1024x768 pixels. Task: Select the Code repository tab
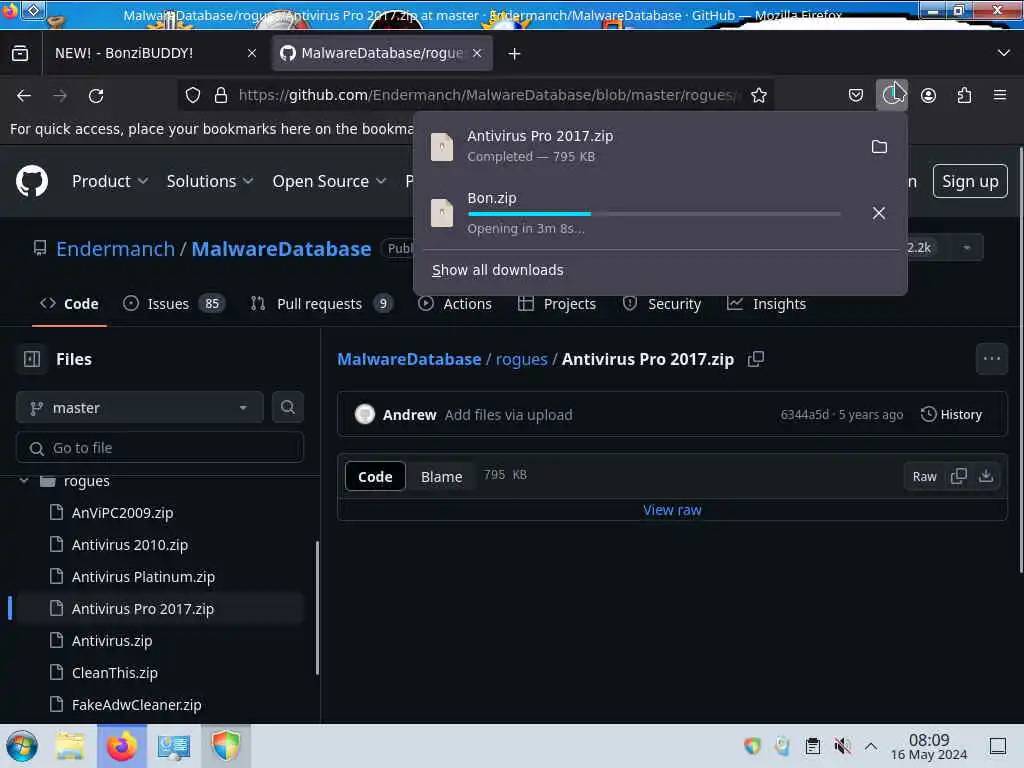point(69,304)
